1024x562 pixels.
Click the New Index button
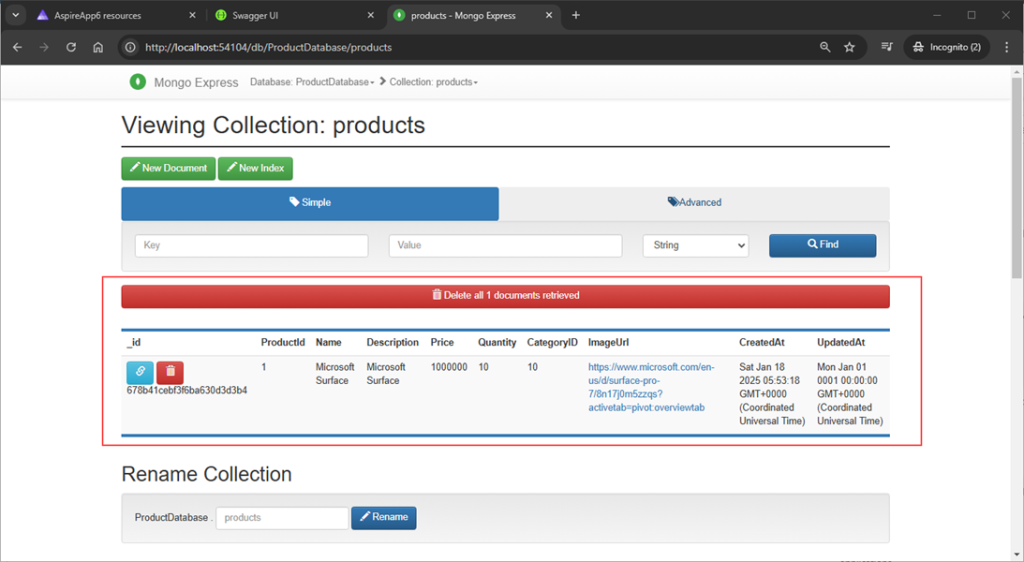pos(255,168)
